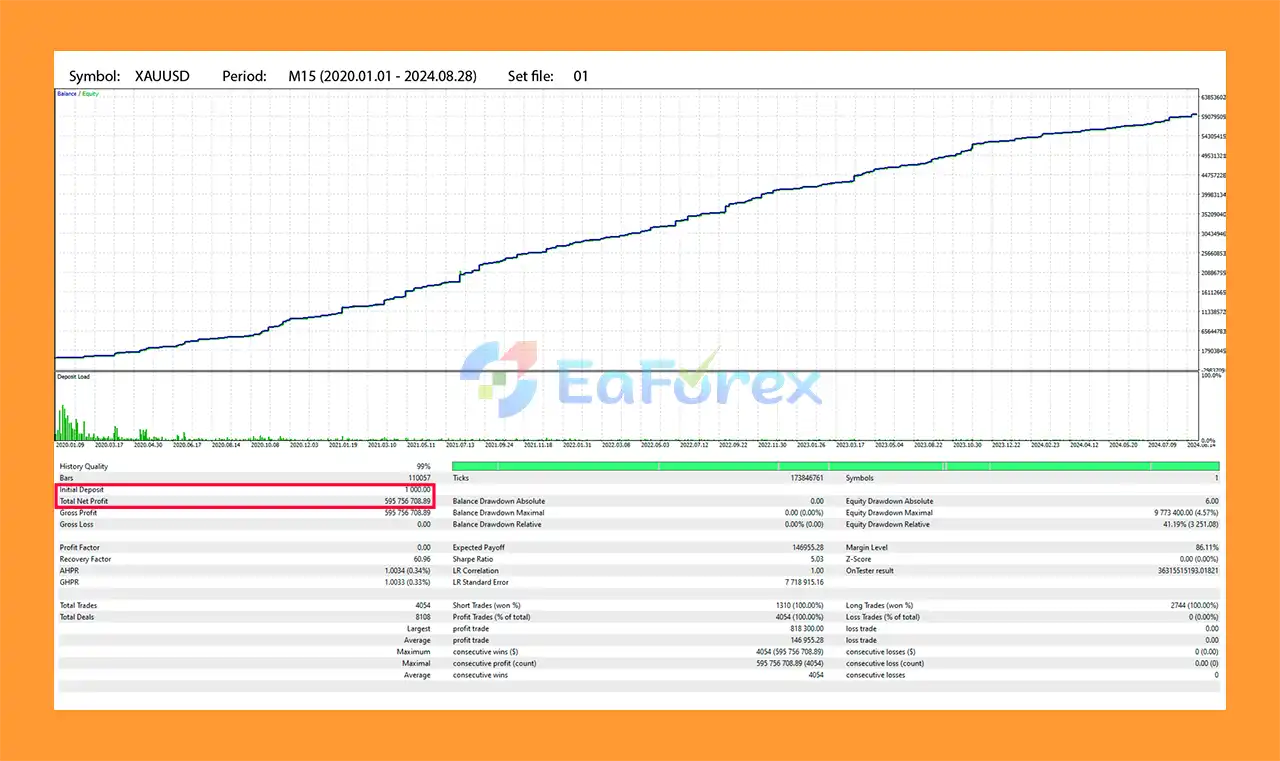Click the green history quality bar
Screen dimensions: 1280x761
coord(836,466)
